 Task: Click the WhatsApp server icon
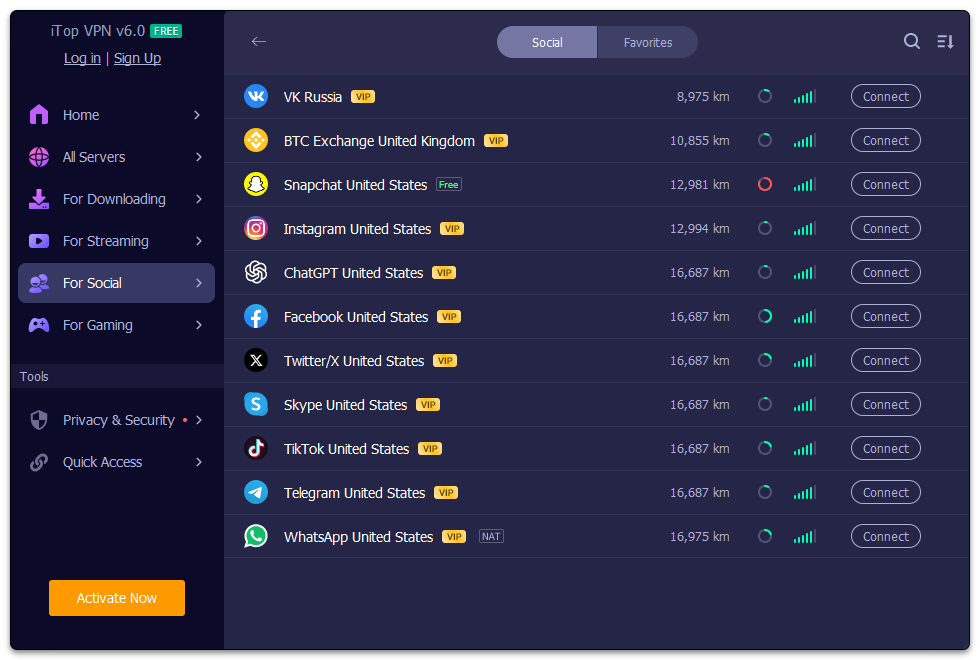click(x=256, y=536)
